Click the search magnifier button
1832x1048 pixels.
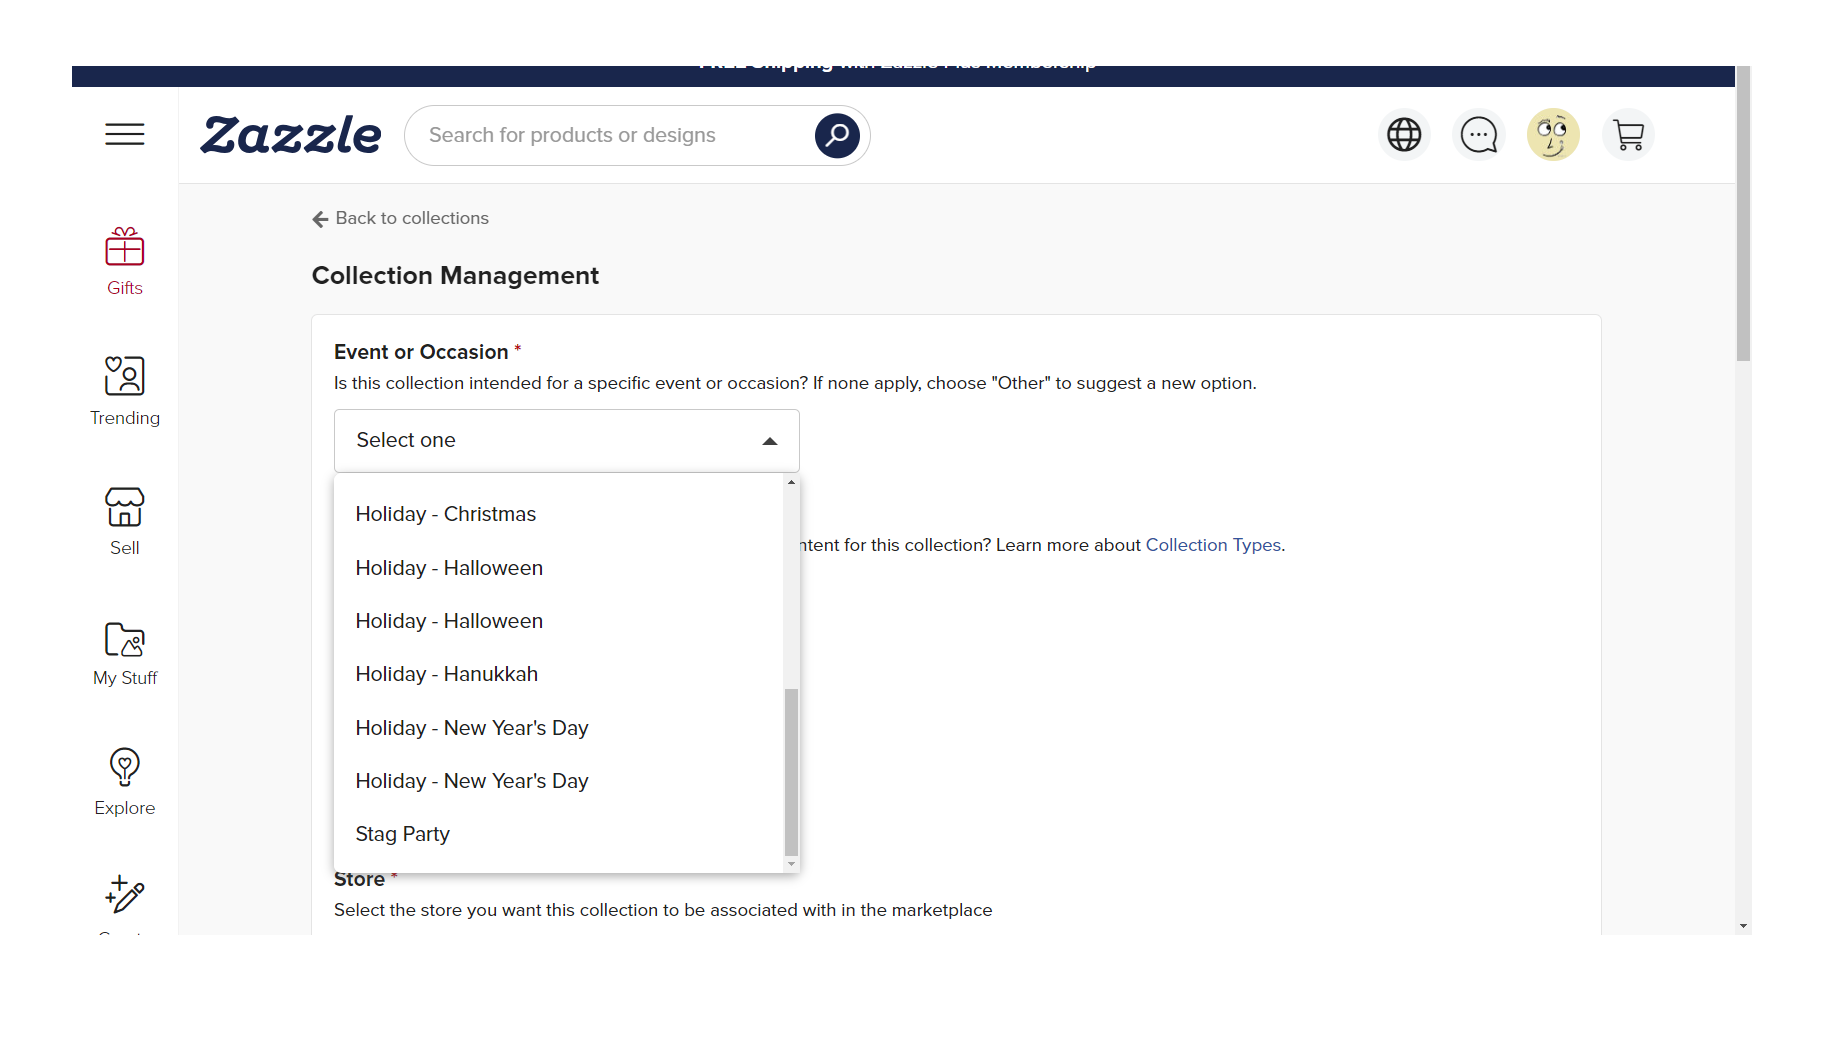(x=837, y=135)
